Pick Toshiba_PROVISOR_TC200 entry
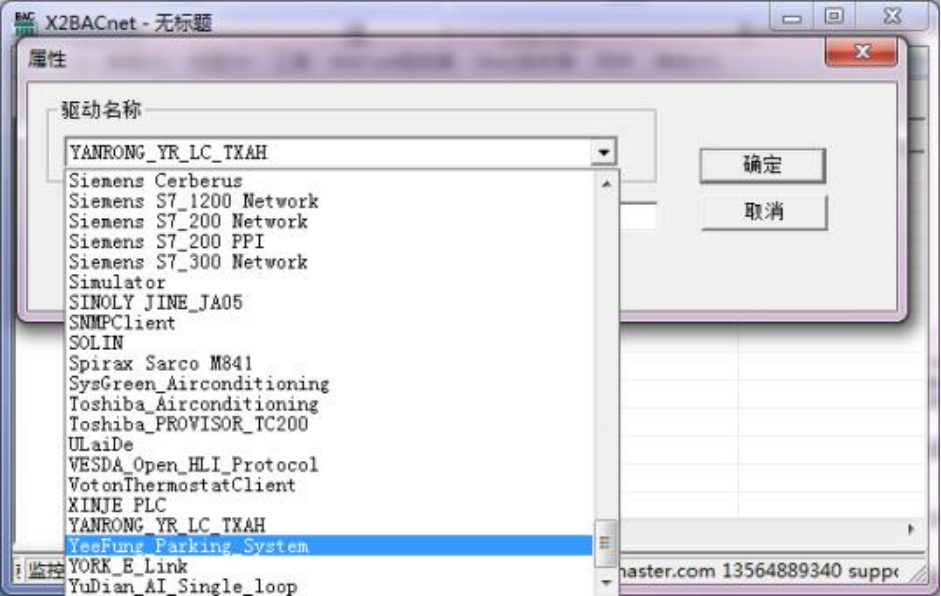This screenshot has width=941, height=596. (329, 424)
